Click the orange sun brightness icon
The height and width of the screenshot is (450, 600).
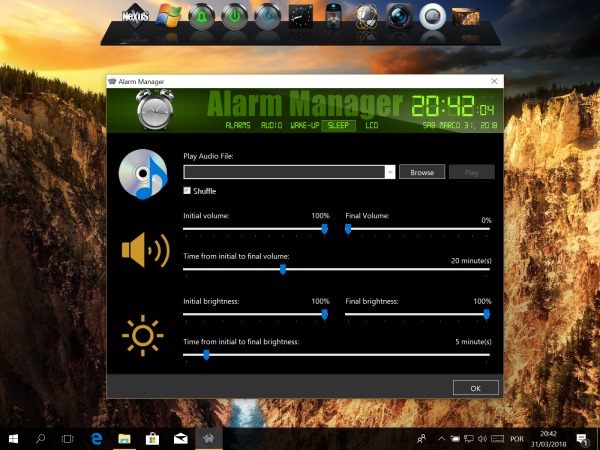[x=143, y=334]
